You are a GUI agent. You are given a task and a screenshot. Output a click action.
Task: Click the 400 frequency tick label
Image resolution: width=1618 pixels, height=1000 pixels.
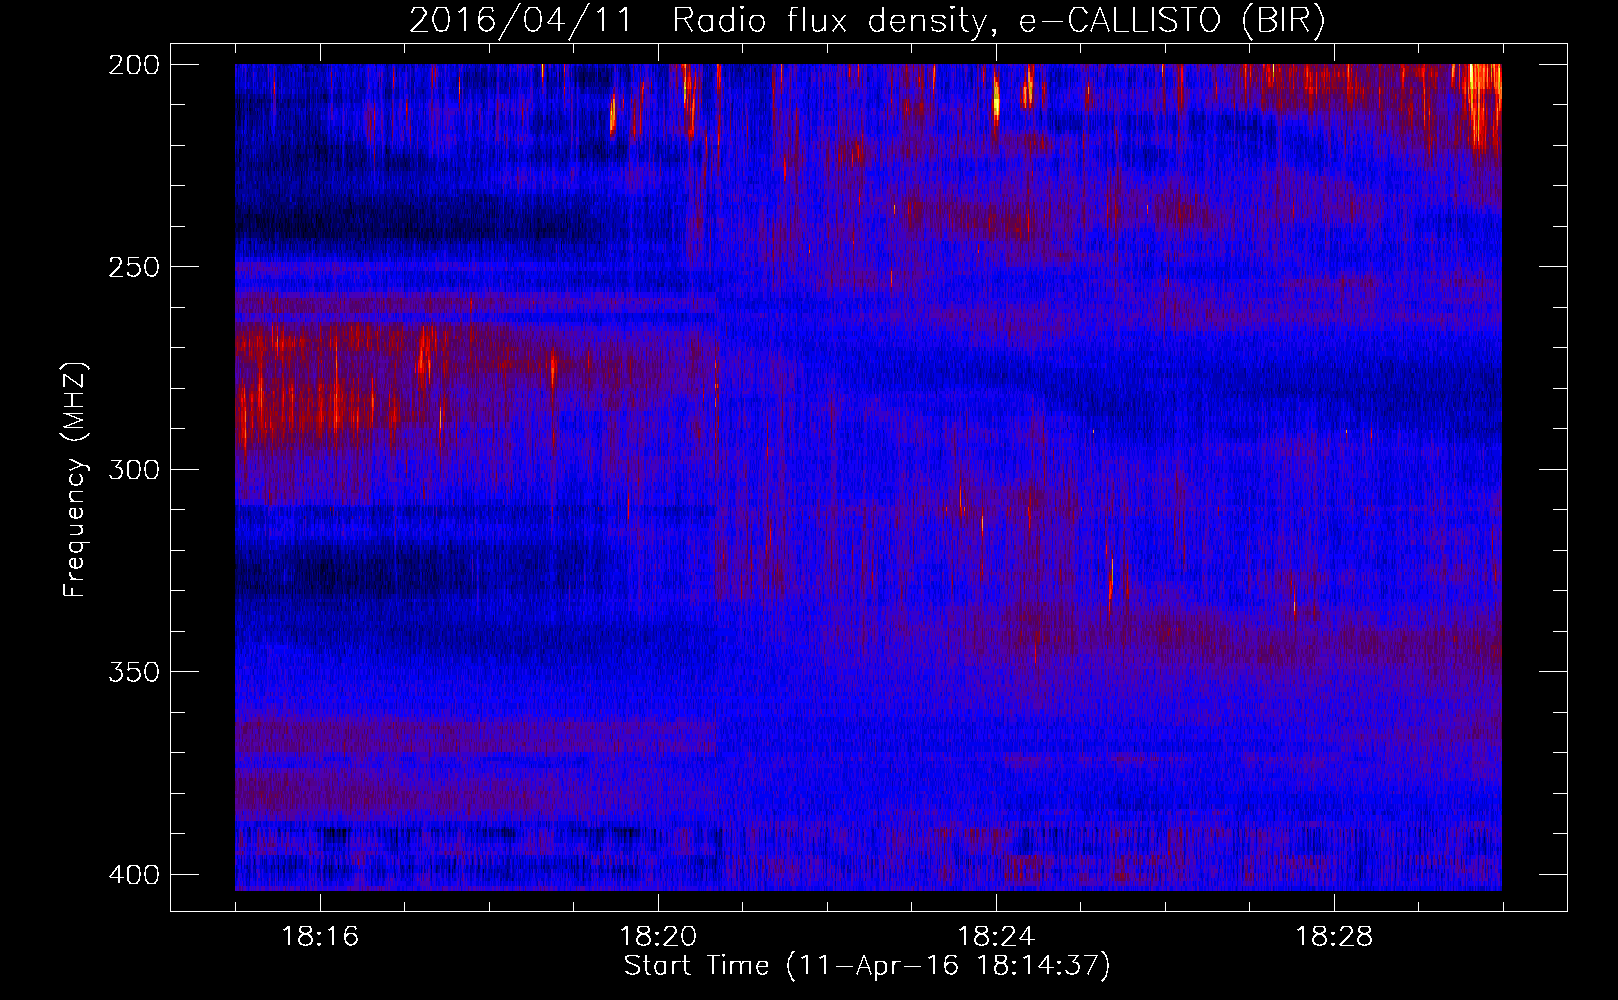pyautogui.click(x=134, y=875)
